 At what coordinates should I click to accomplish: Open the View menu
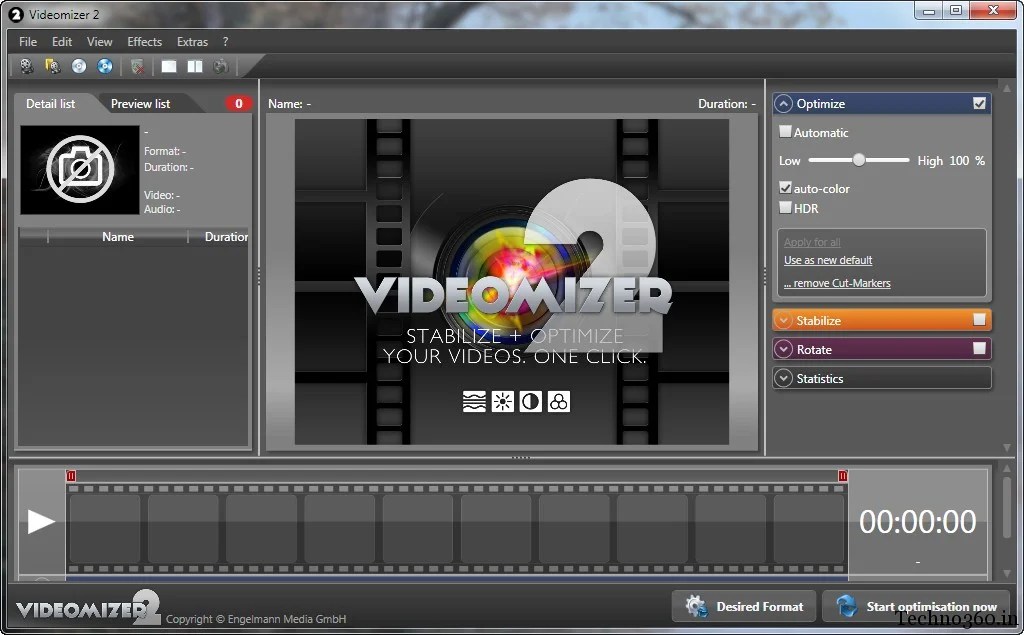pos(99,41)
